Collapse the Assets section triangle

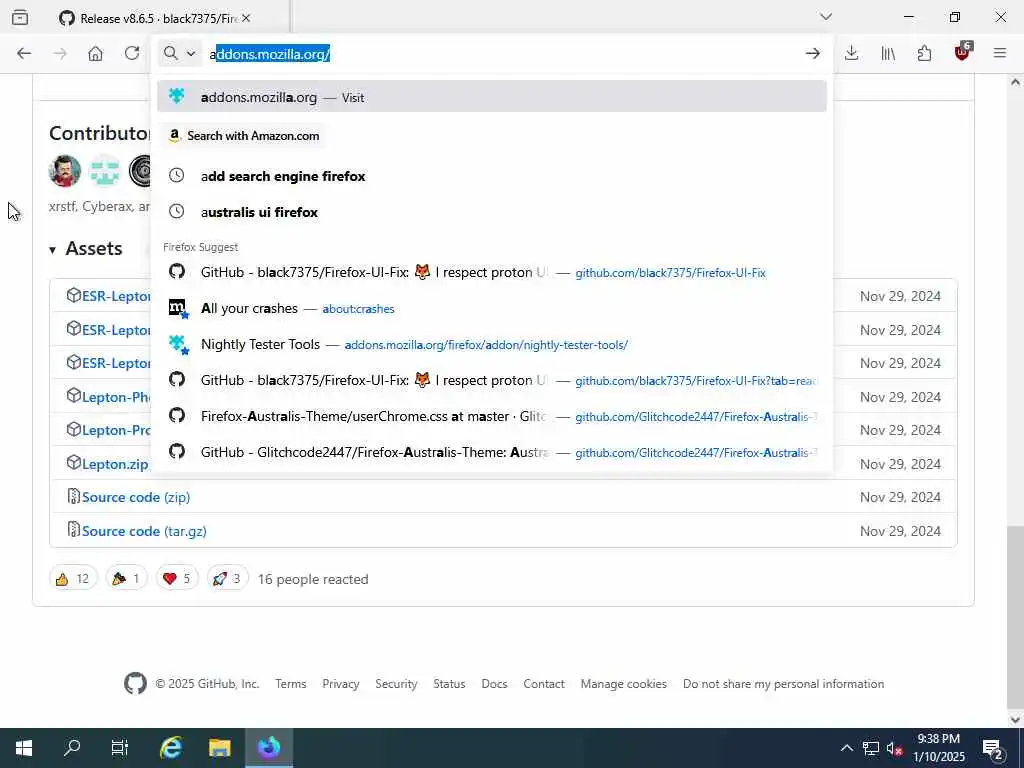[52, 250]
